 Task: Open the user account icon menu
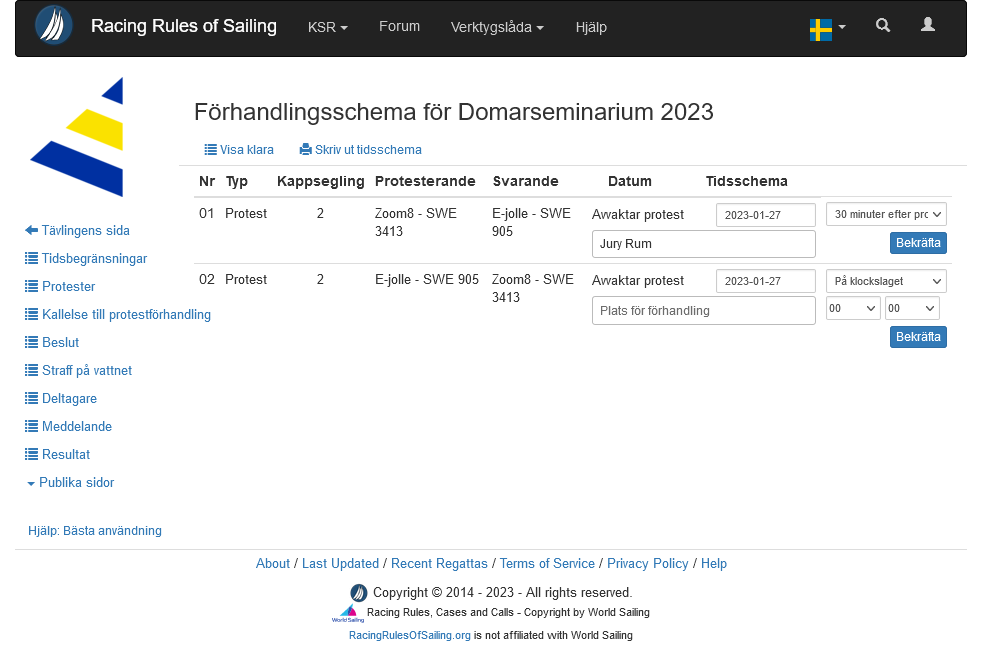(928, 26)
